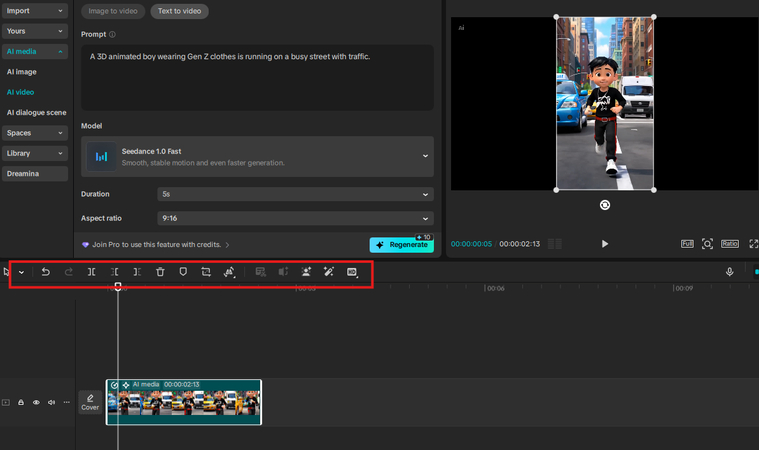Open Dreamina in sidebar

[35, 173]
